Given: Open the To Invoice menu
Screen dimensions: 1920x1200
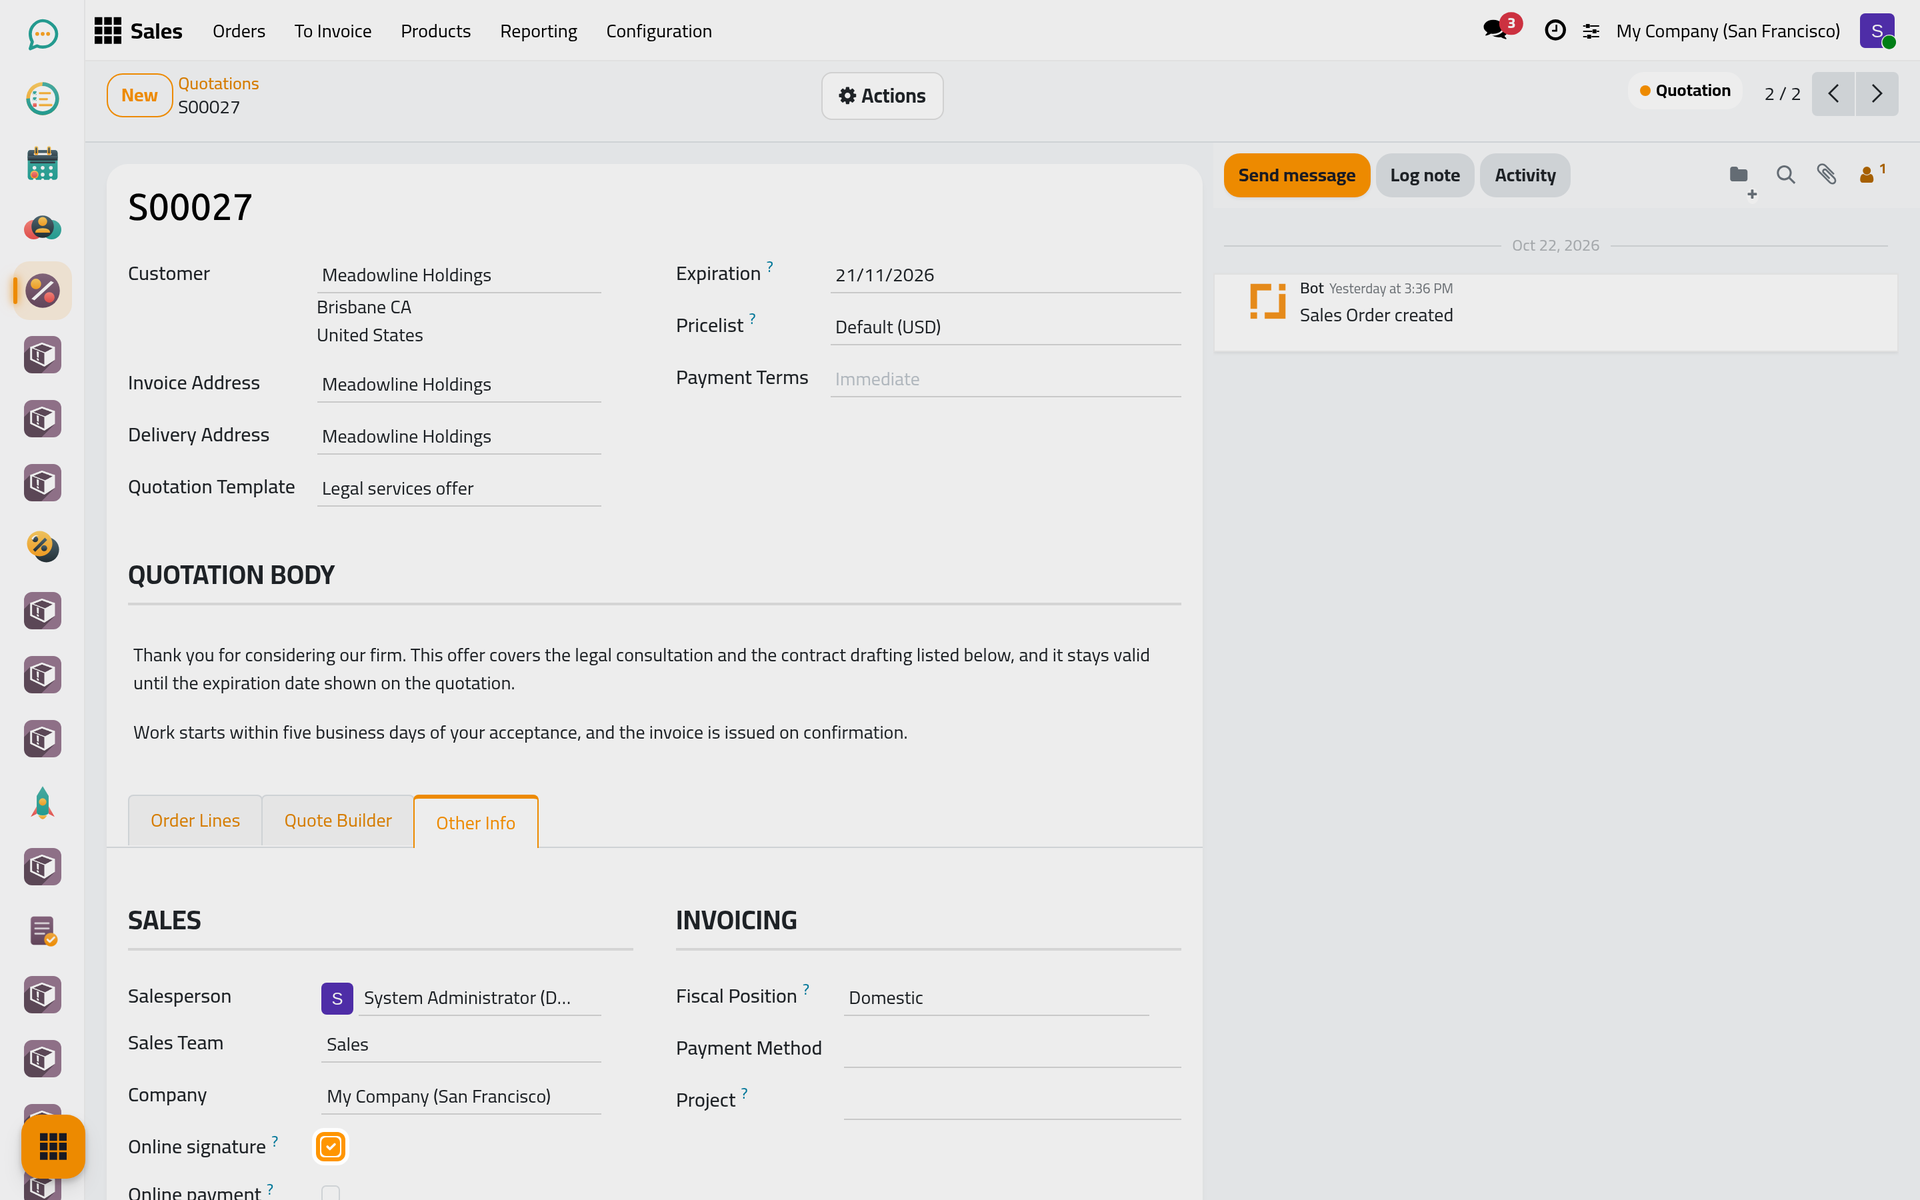Looking at the screenshot, I should click(x=333, y=31).
